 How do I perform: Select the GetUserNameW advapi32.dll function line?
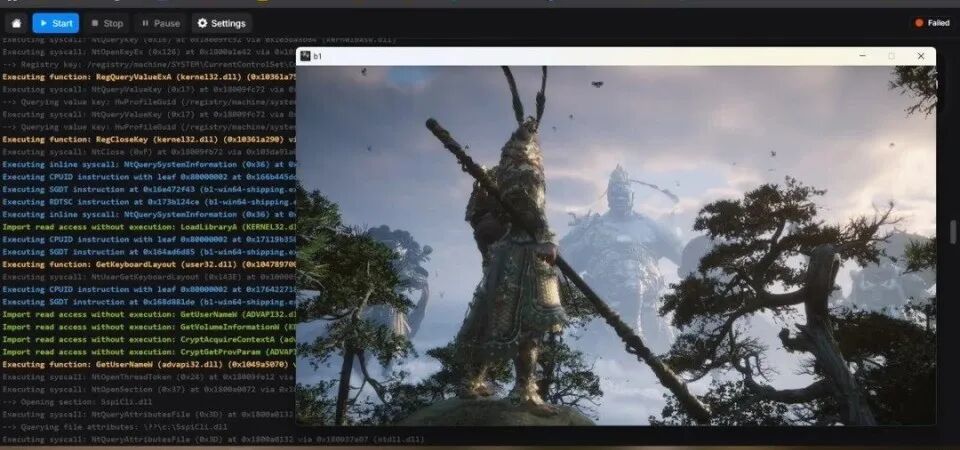click(149, 364)
